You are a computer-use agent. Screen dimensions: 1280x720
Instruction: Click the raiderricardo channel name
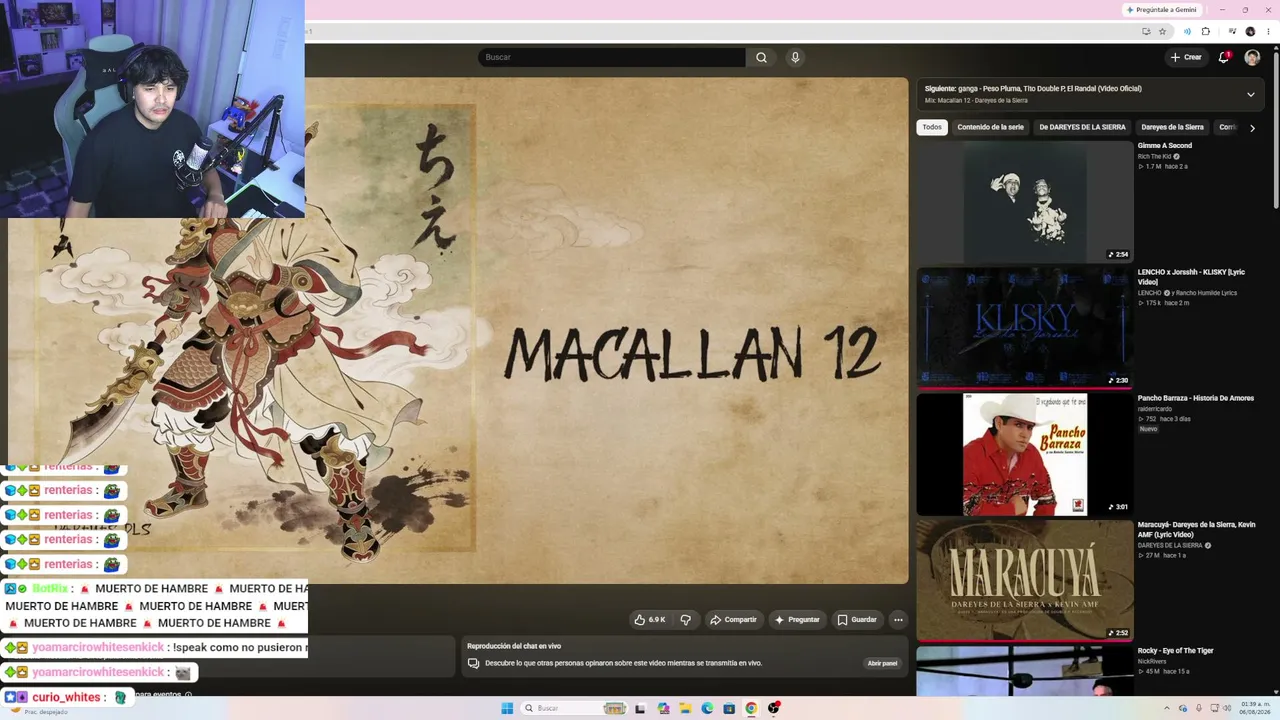(1155, 409)
